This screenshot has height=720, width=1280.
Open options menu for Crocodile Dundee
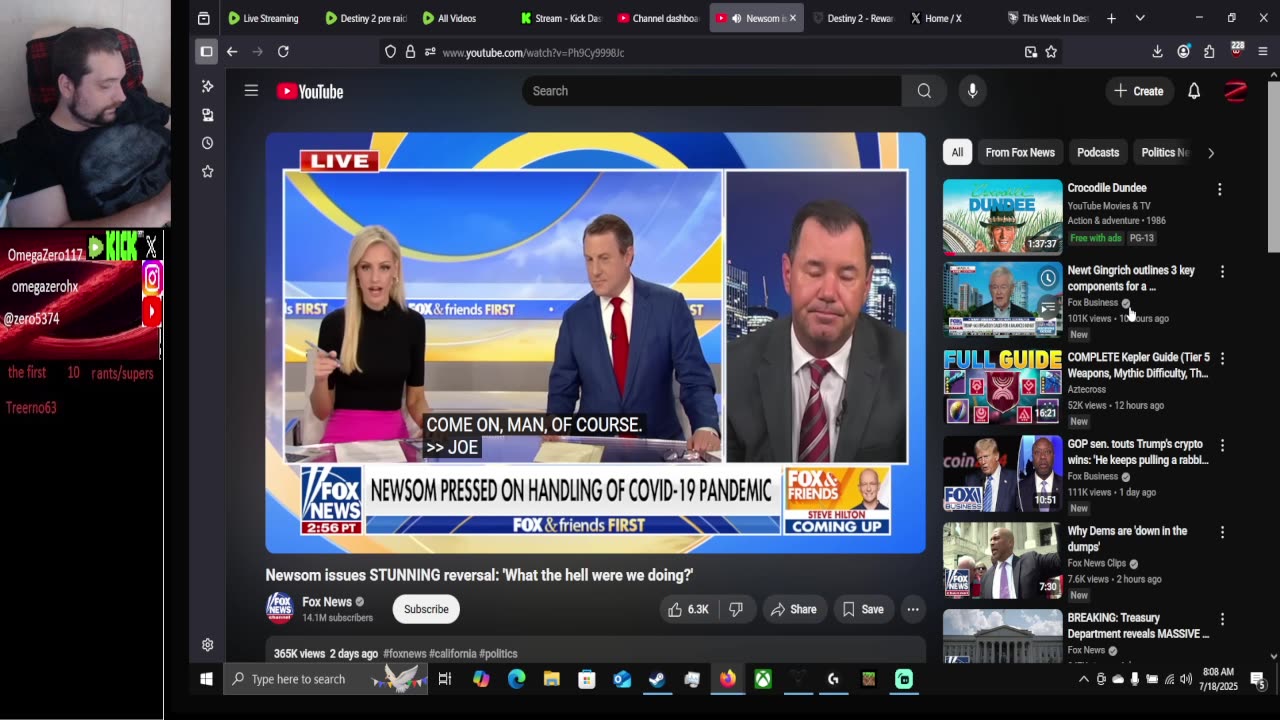pos(1220,189)
